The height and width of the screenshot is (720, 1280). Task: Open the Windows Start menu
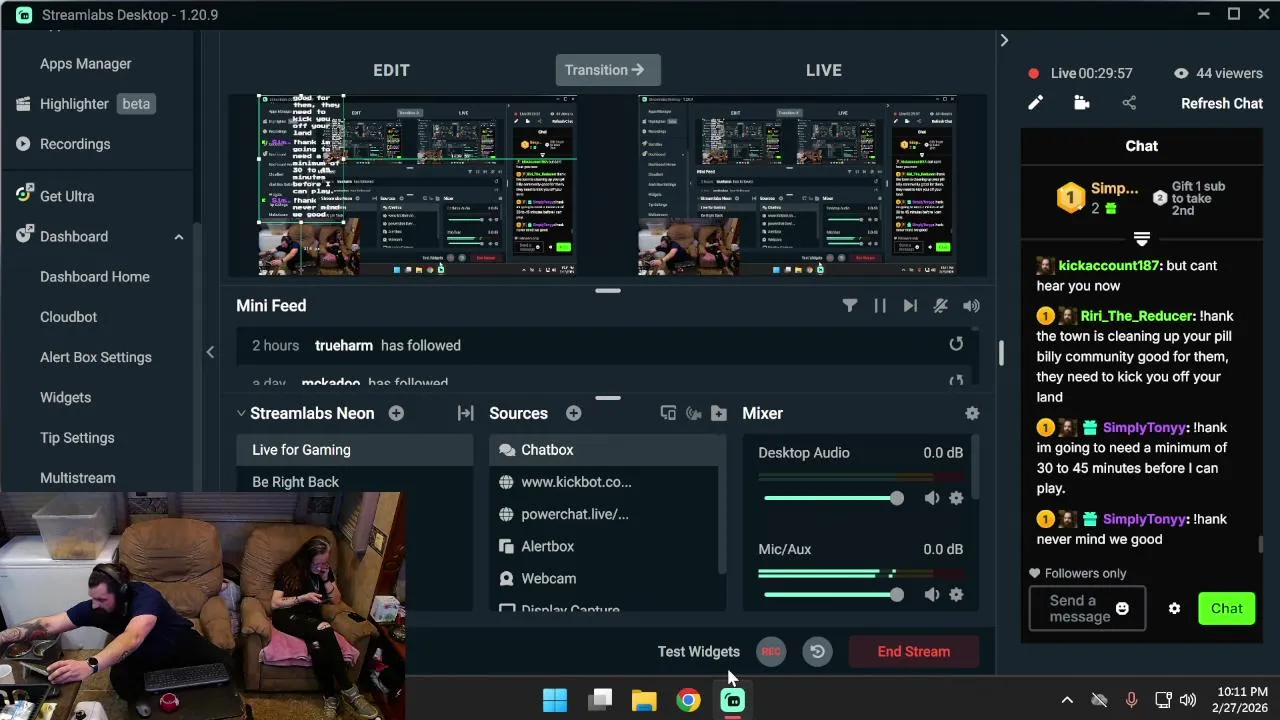click(x=555, y=700)
